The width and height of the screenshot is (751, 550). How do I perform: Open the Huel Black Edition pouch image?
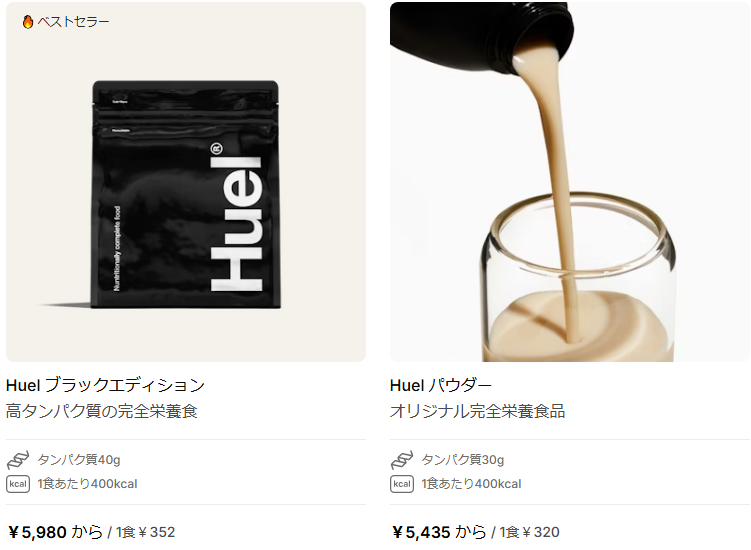(186, 182)
